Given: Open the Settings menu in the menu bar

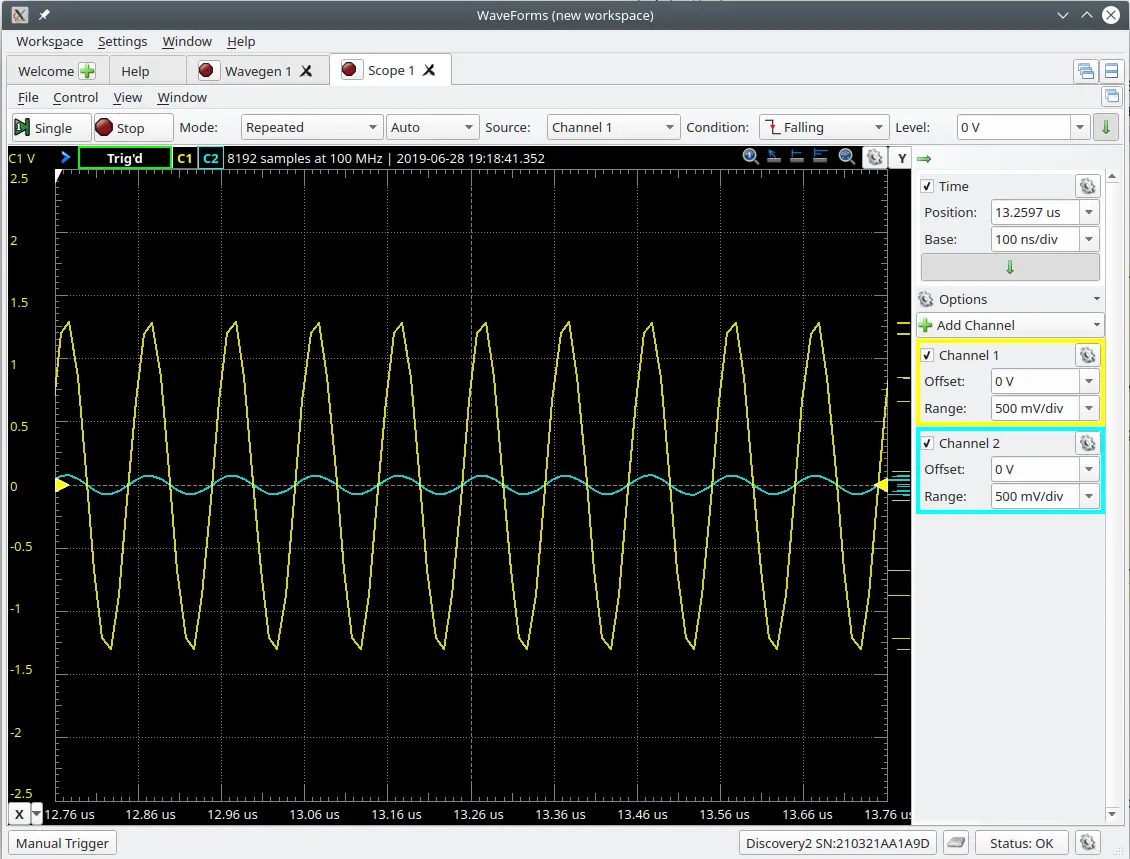Looking at the screenshot, I should [x=122, y=41].
